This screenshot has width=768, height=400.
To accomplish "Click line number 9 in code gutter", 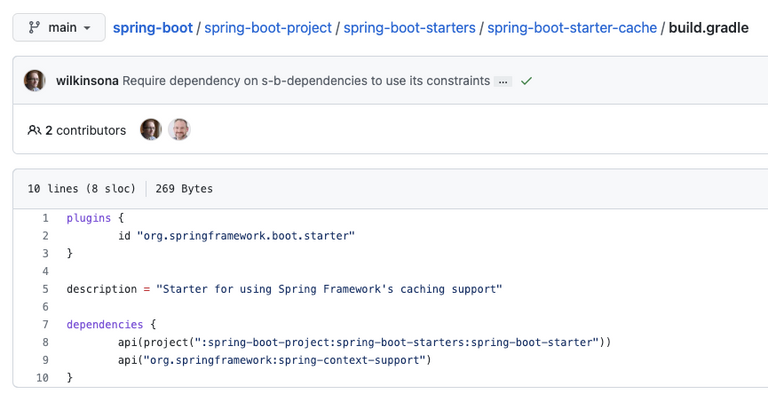I will pyautogui.click(x=46, y=360).
